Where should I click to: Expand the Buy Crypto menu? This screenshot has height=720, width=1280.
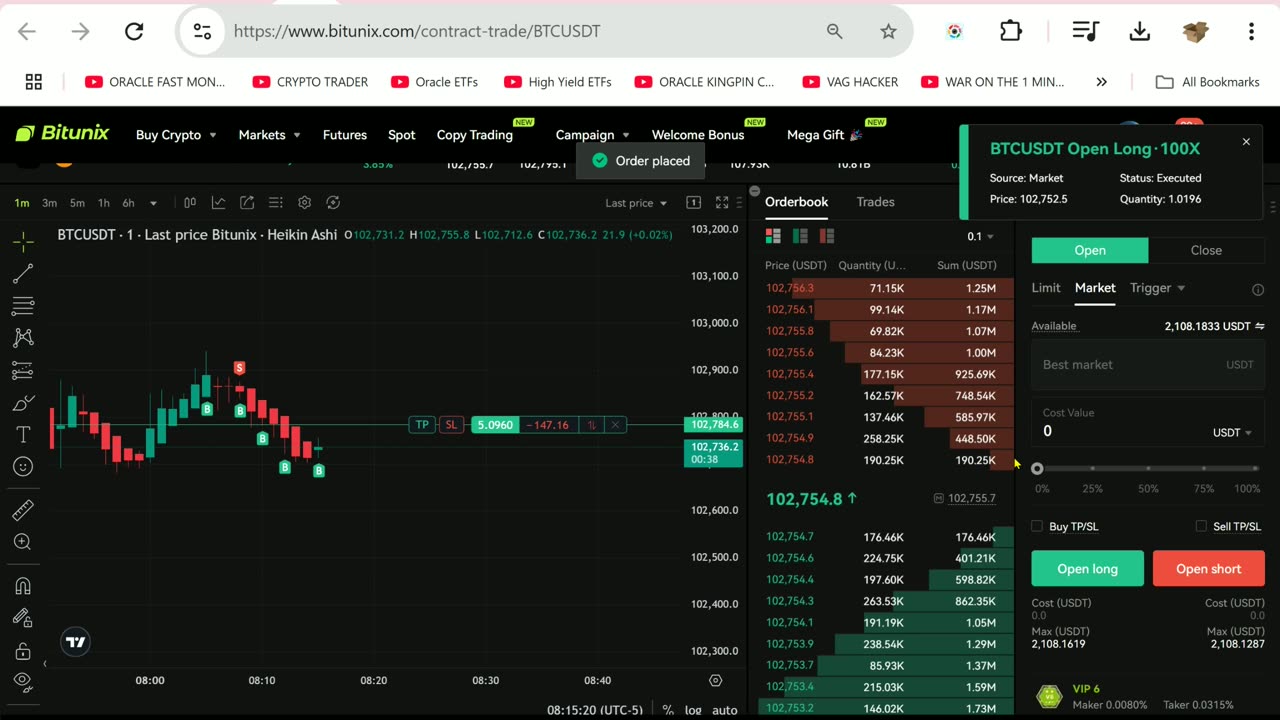tap(176, 135)
